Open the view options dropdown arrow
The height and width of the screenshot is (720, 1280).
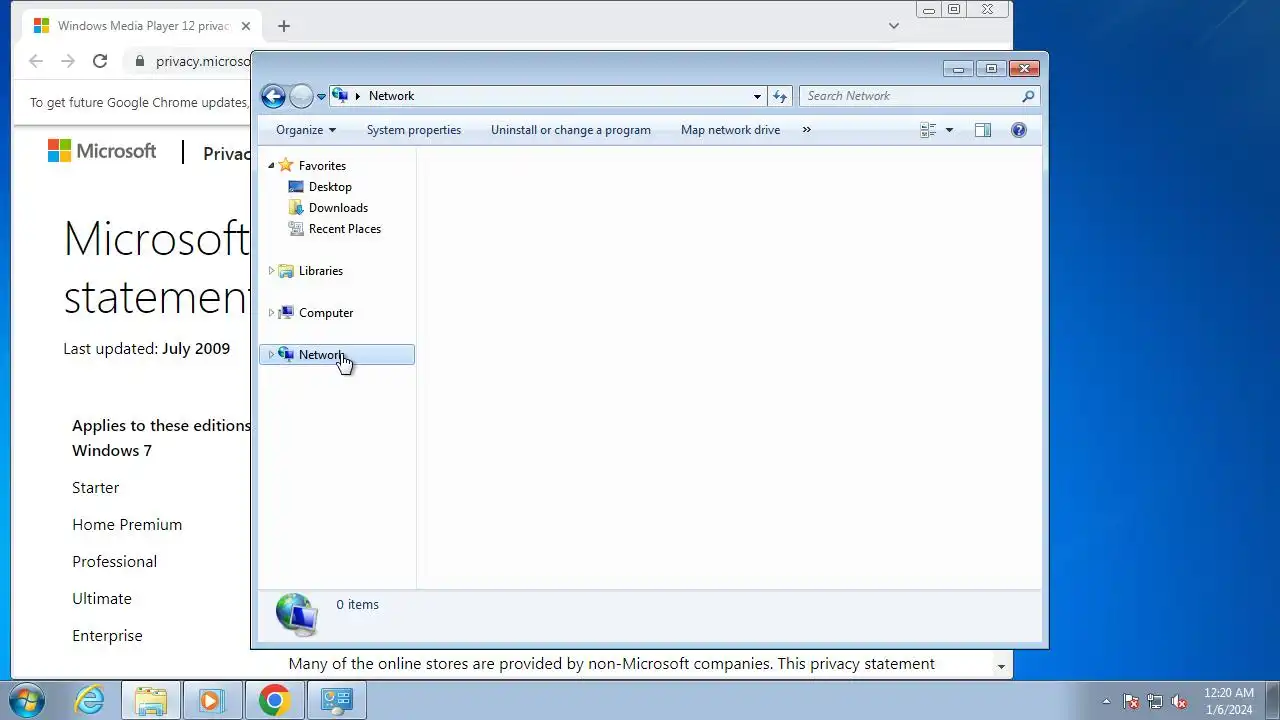949,130
